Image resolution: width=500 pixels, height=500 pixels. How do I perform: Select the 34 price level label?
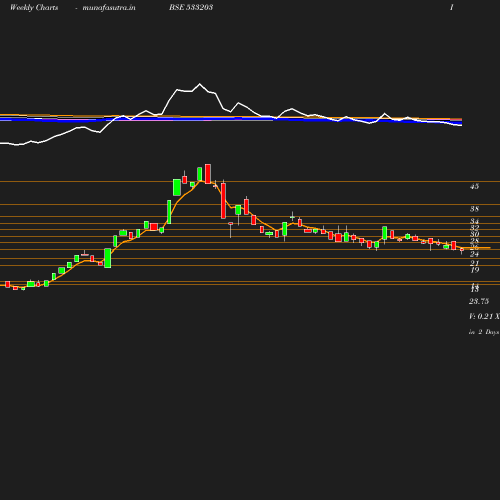(x=474, y=221)
